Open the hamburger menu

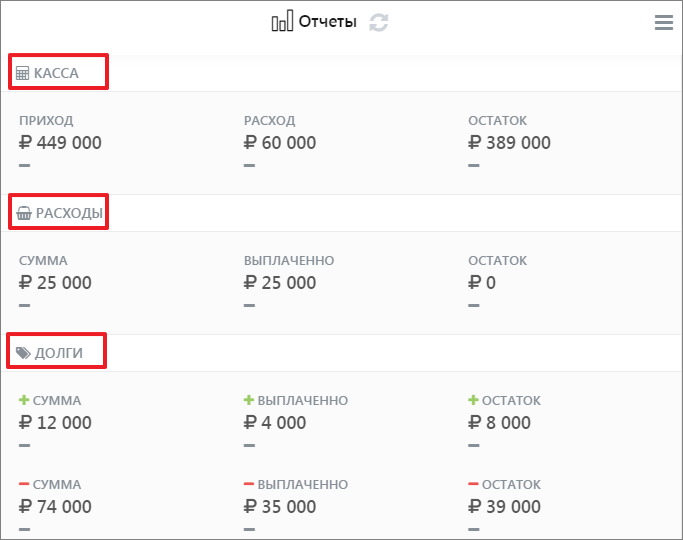click(x=664, y=22)
